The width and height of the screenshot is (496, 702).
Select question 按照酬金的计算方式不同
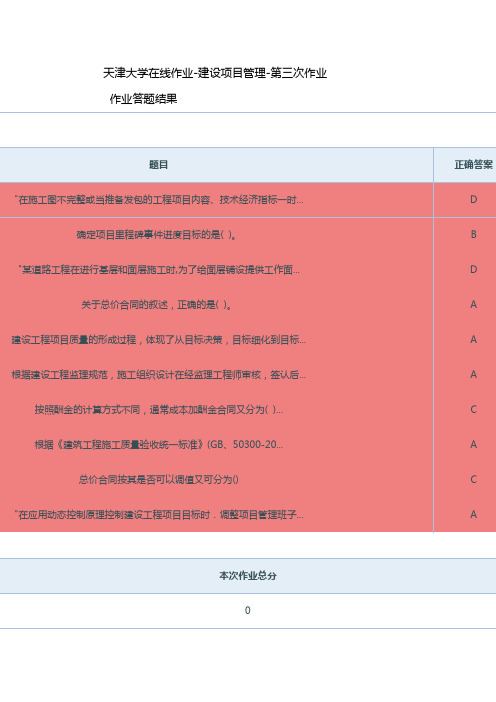(x=158, y=410)
